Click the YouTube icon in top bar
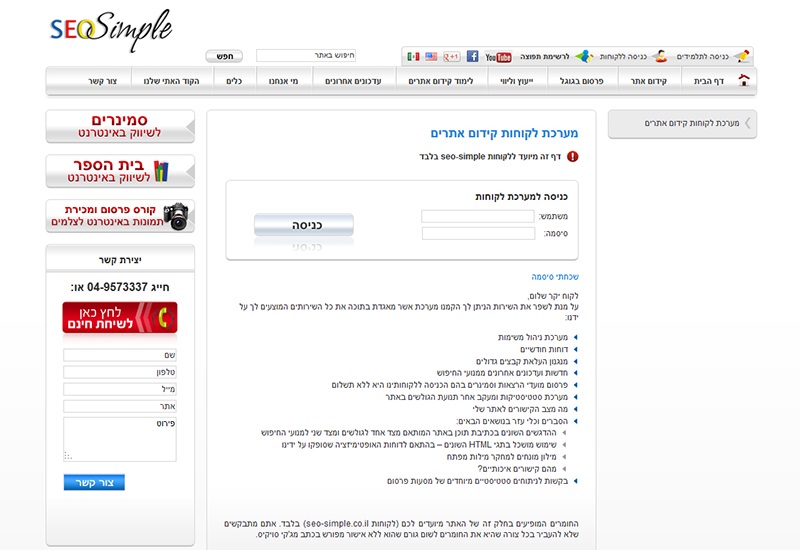The height and width of the screenshot is (550, 800). click(498, 57)
